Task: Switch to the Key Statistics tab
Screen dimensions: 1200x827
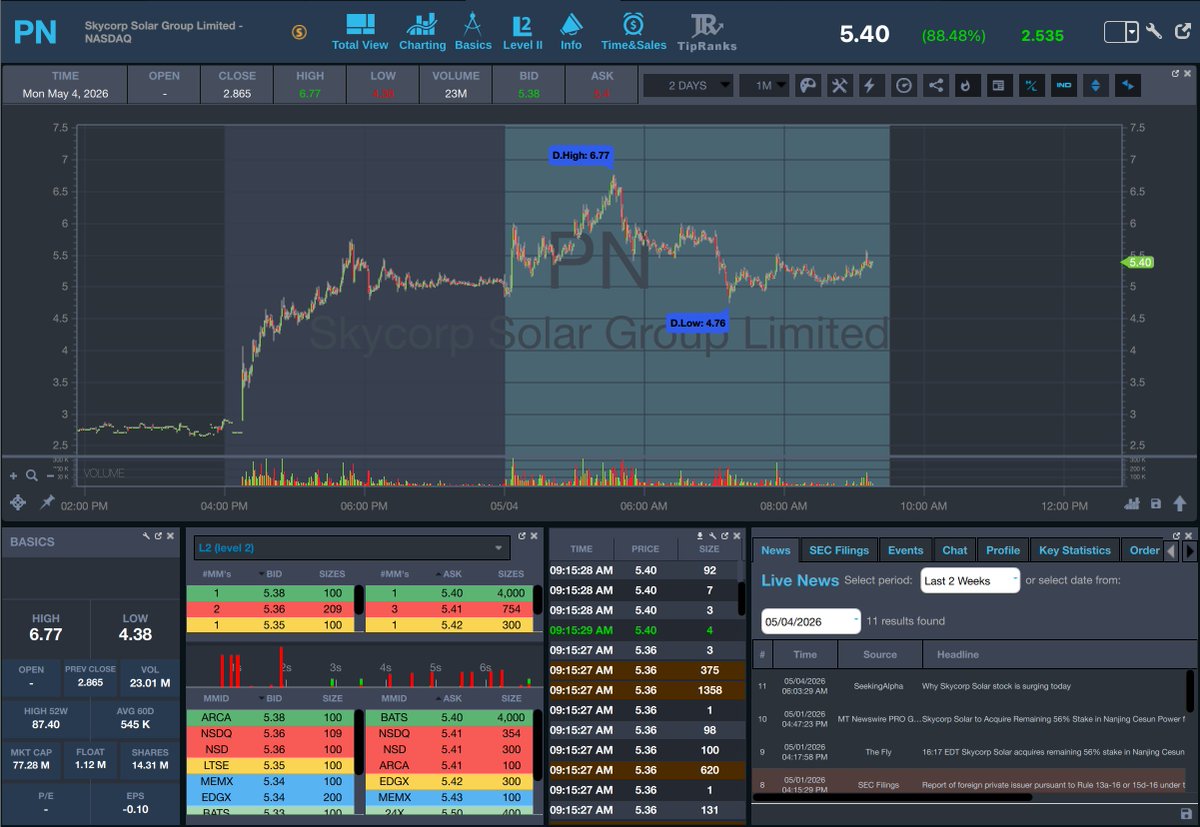Action: coord(1075,550)
